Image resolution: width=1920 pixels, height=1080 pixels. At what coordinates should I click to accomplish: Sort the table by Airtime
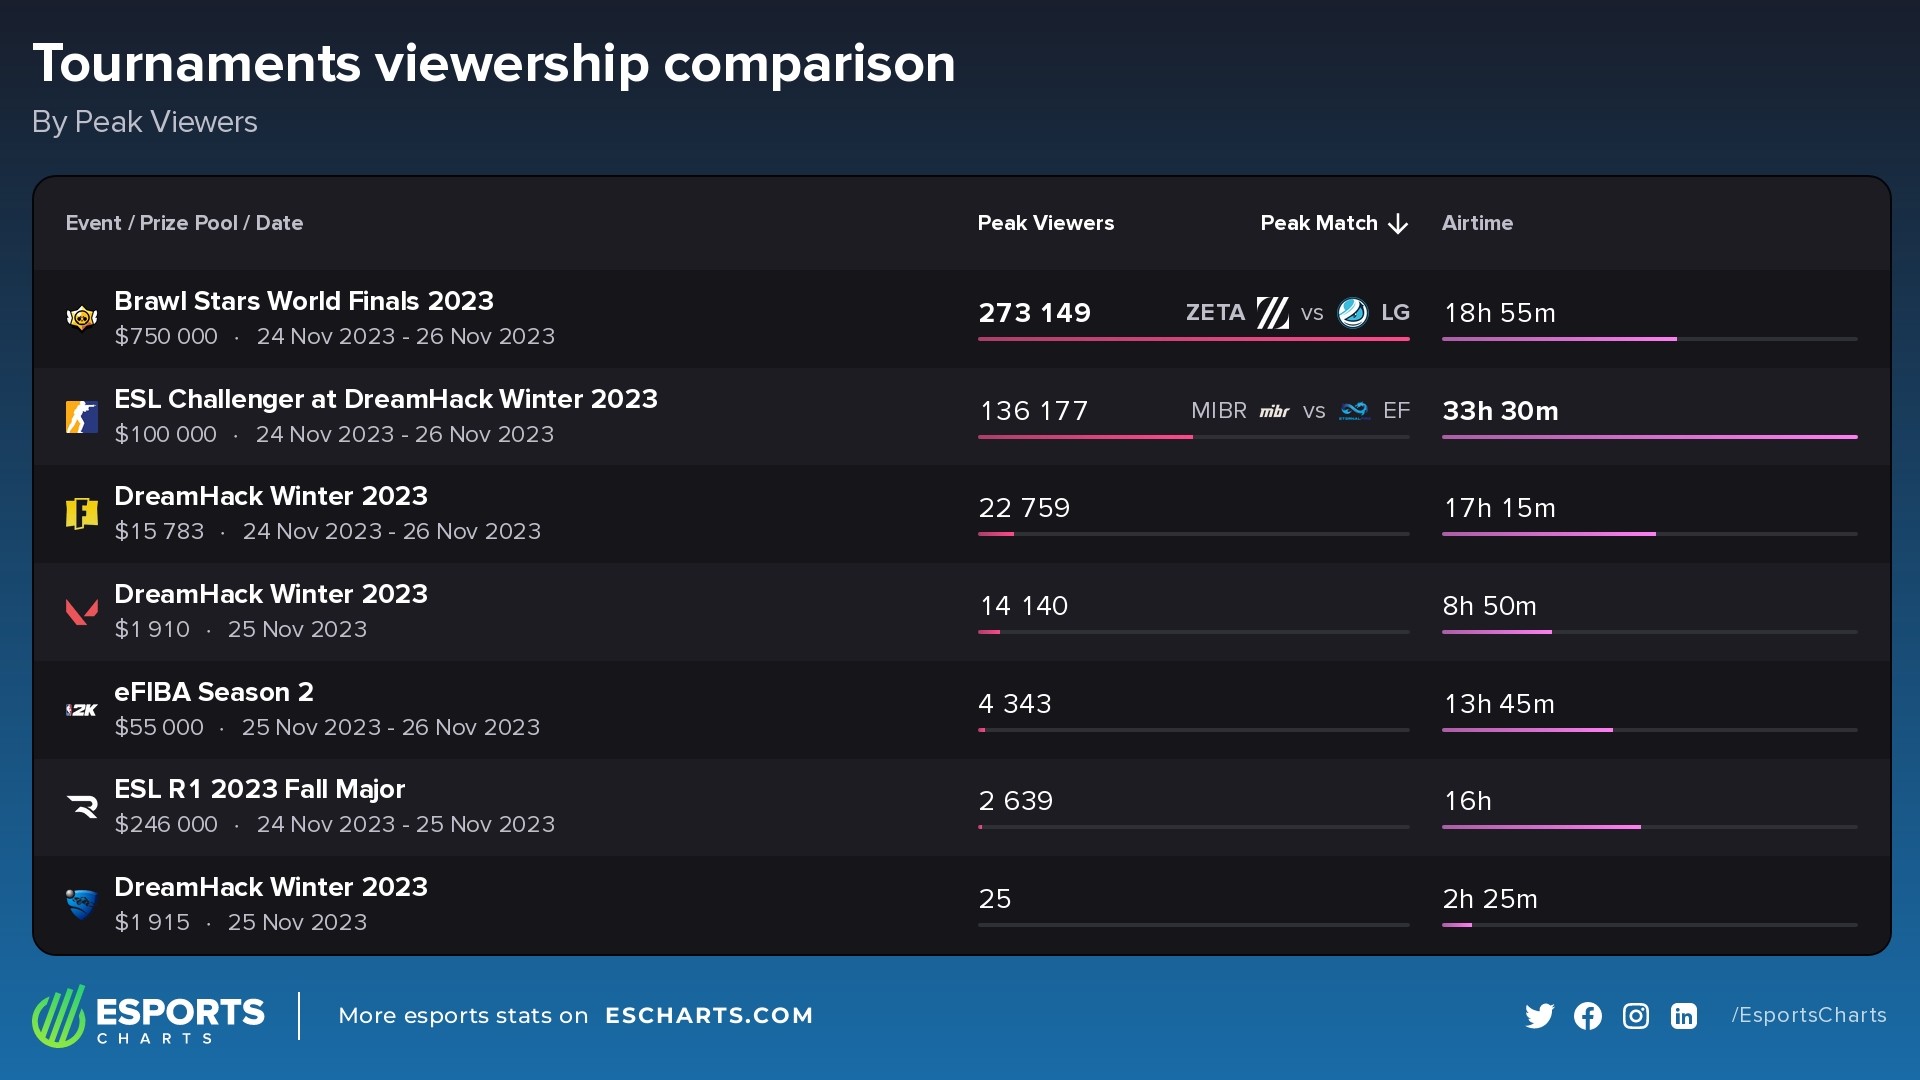tap(1477, 224)
